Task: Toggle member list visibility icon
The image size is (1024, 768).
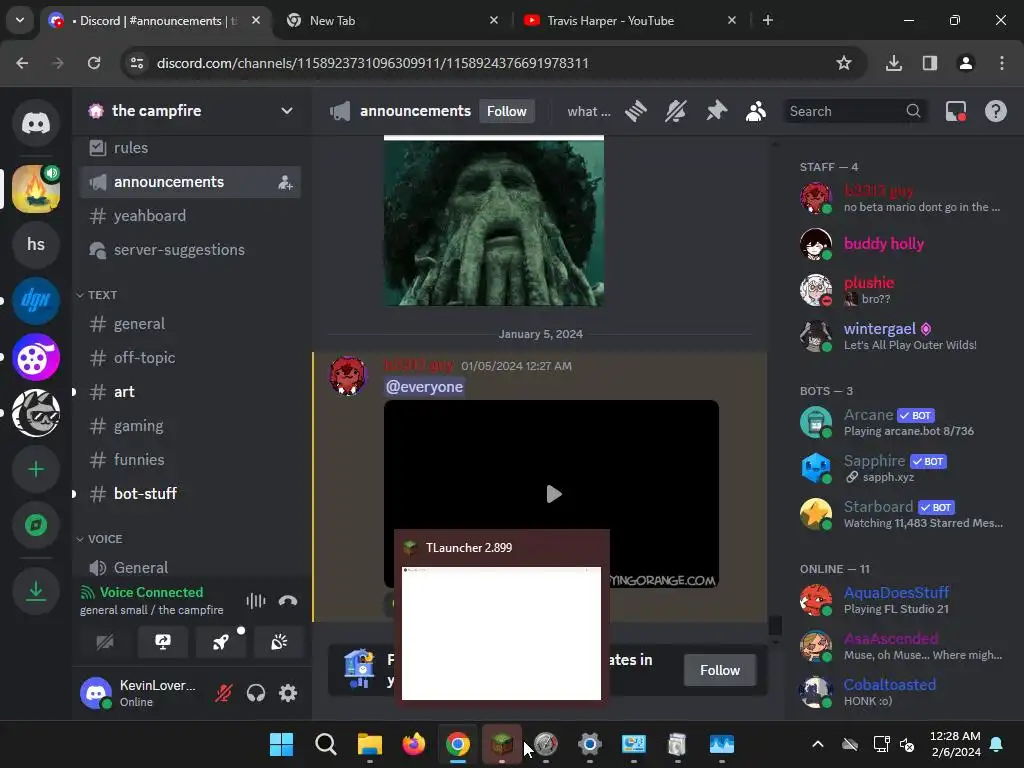Action: click(x=756, y=111)
